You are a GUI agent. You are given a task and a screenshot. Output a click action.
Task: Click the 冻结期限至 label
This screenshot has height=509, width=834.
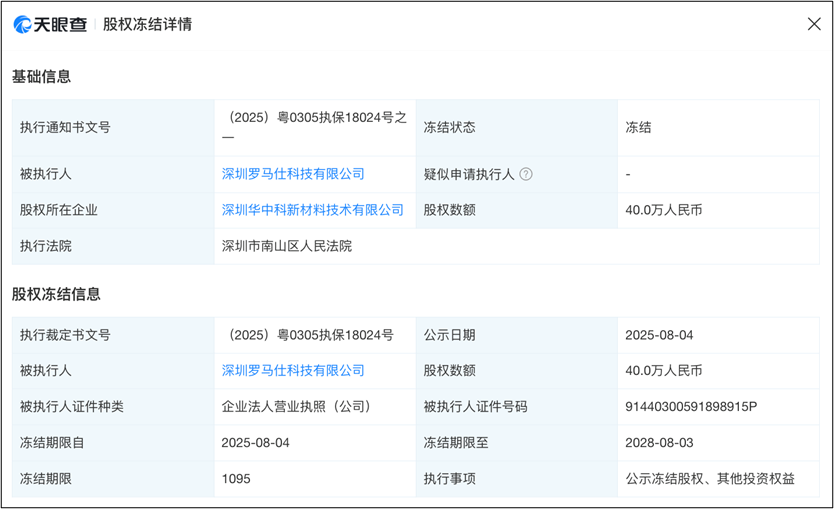pyautogui.click(x=456, y=443)
